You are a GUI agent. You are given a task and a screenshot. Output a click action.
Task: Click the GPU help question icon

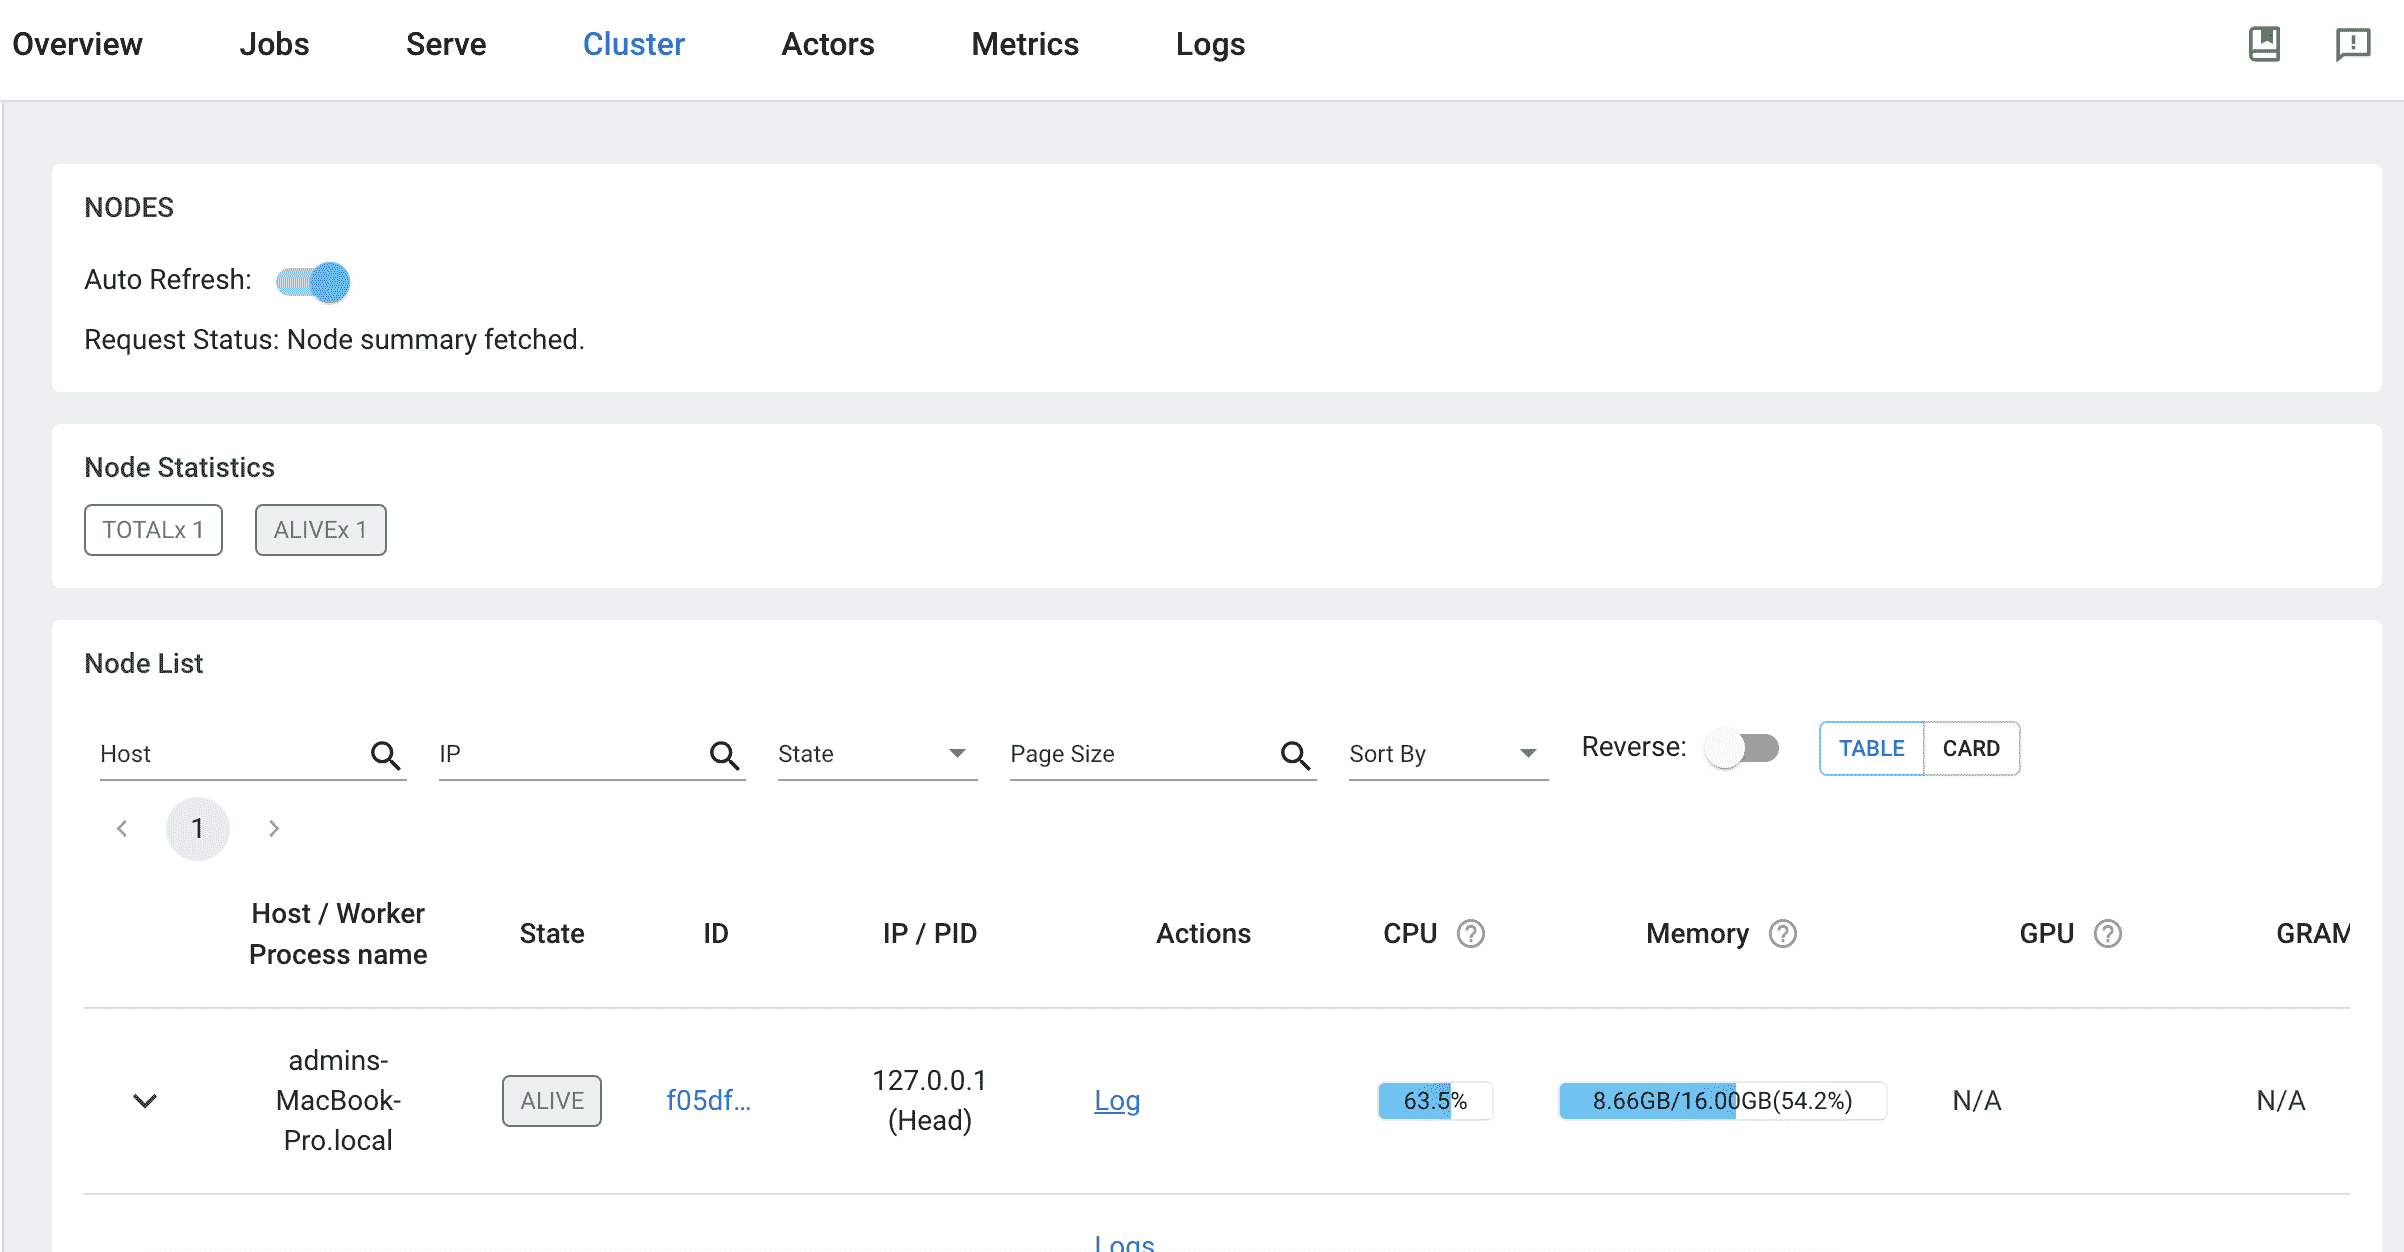2107,933
